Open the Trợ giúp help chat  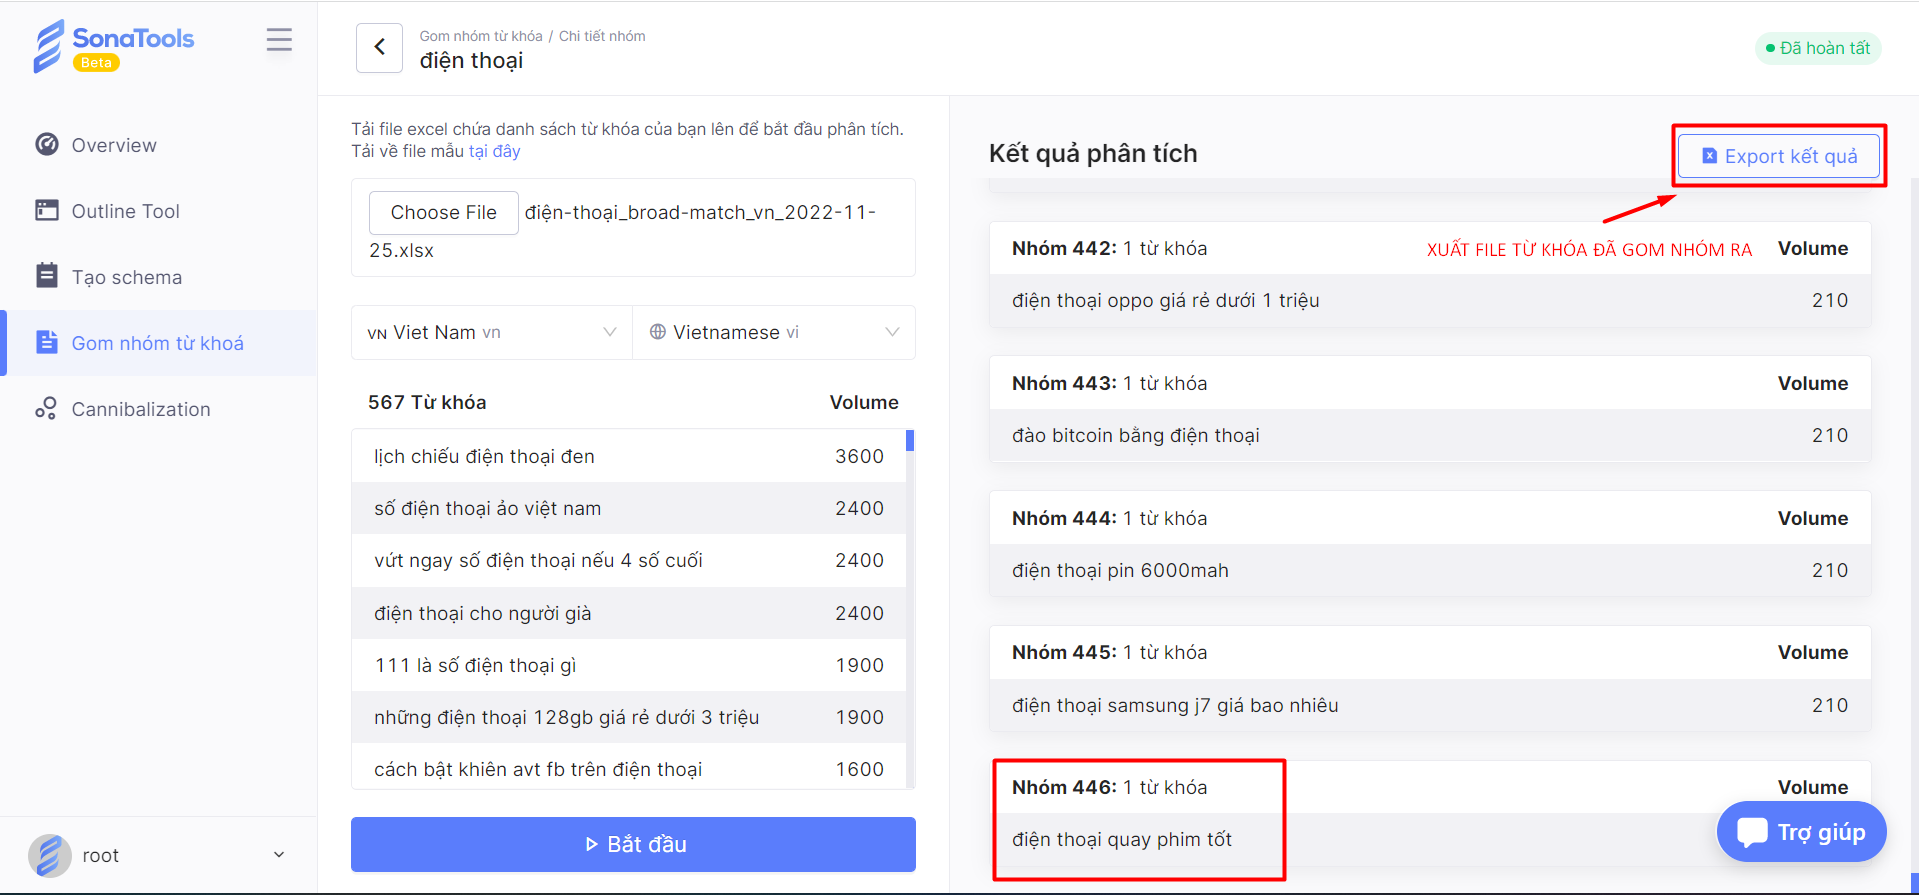coord(1802,832)
